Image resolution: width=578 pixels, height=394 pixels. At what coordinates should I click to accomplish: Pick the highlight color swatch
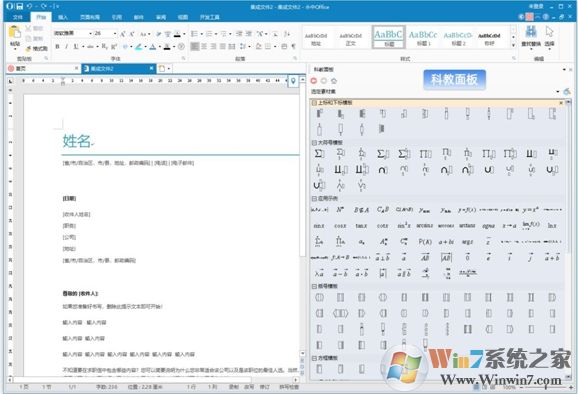tap(138, 47)
